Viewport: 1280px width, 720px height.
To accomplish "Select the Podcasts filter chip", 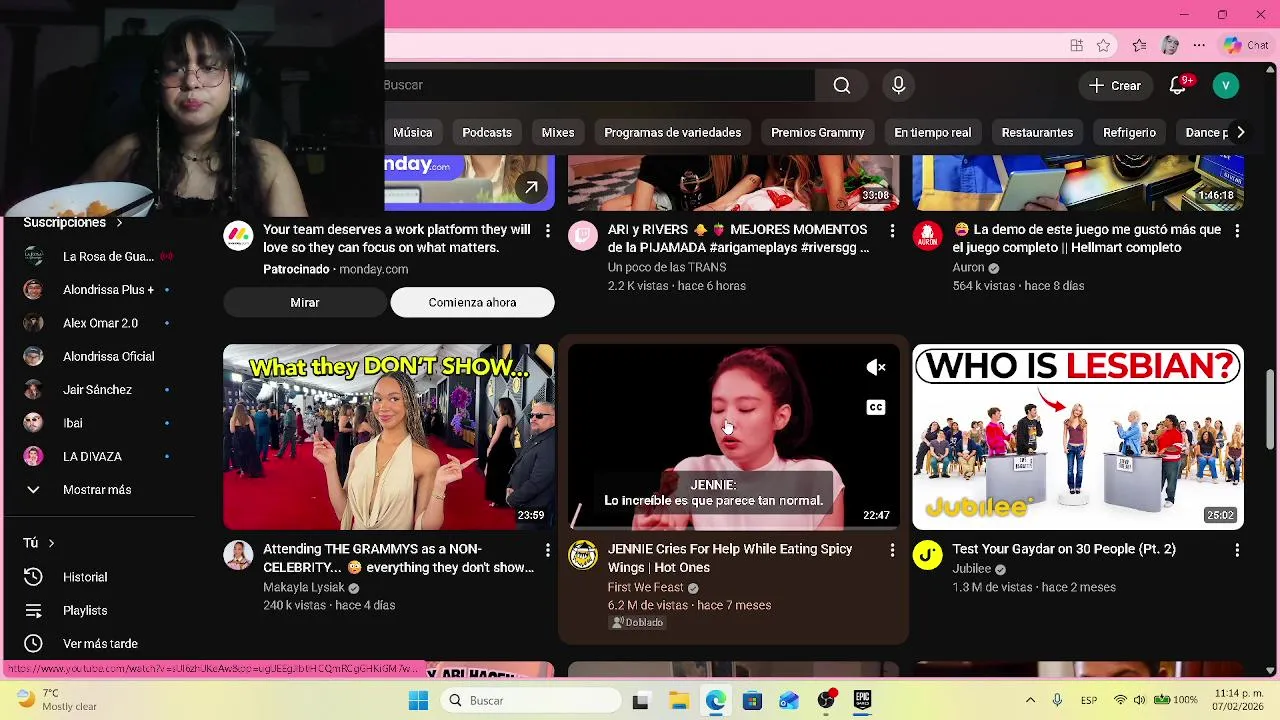I will pos(487,132).
